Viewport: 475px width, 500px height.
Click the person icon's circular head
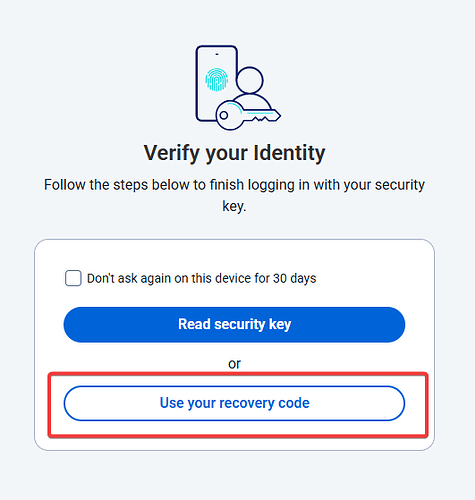[250, 80]
